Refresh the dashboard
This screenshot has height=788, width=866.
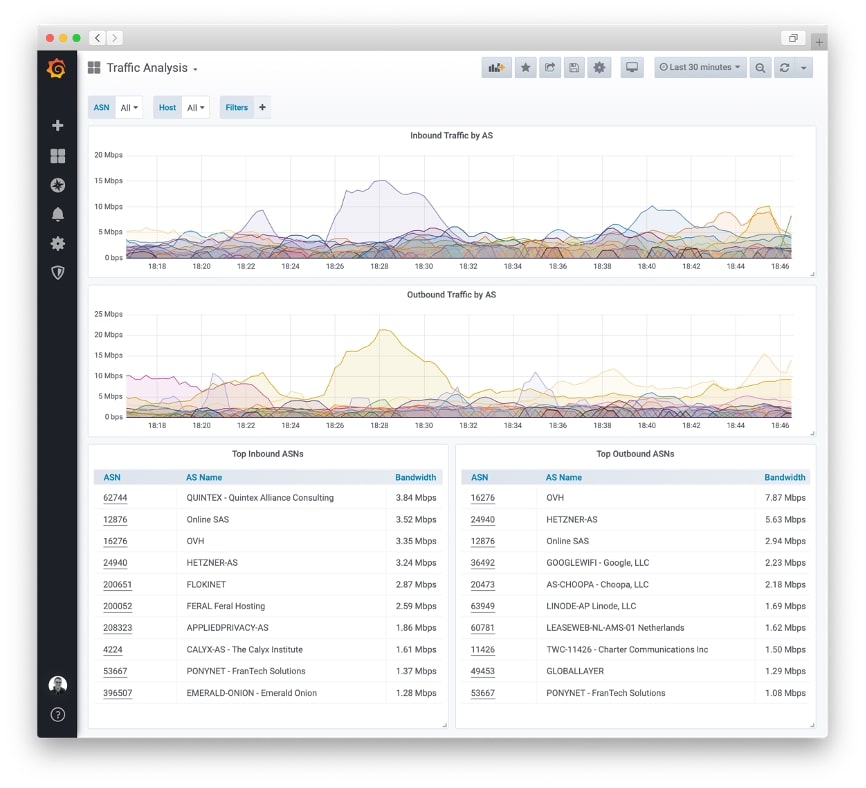click(784, 67)
